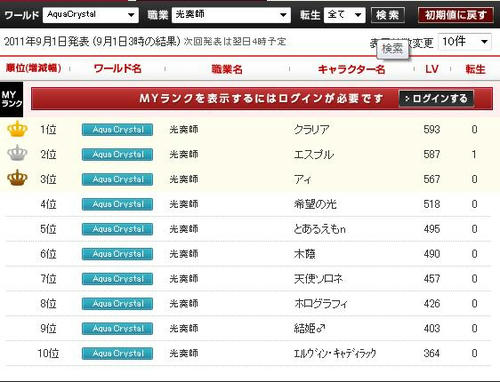Click level value 403
Screen dimensions: 500x382
(432, 328)
